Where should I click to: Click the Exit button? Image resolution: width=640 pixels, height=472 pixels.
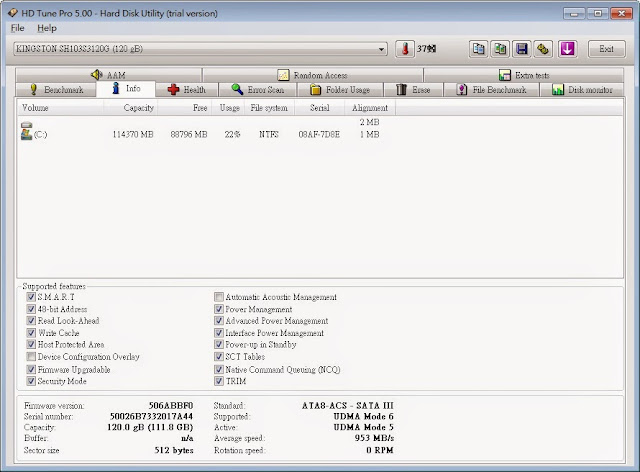pos(606,49)
